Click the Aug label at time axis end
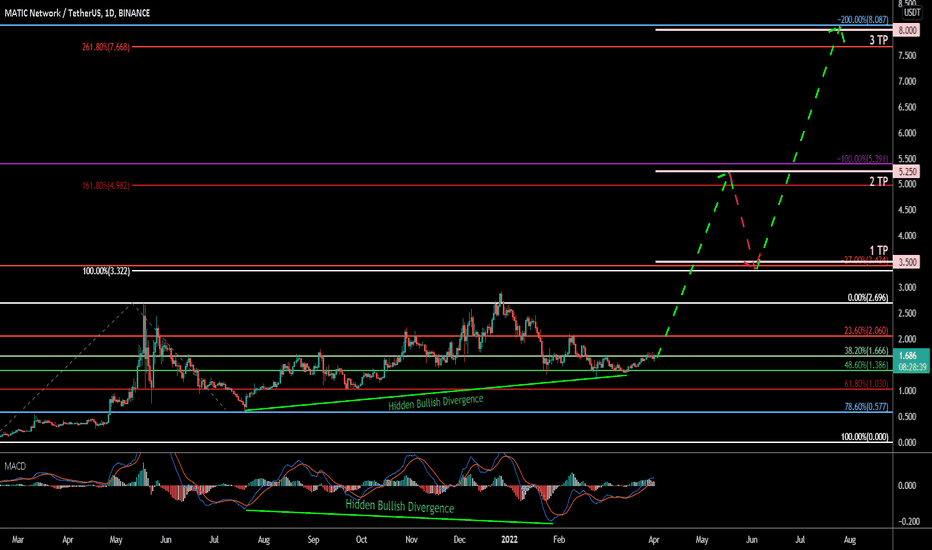Screen dimensions: 932x550 [x=850, y=540]
